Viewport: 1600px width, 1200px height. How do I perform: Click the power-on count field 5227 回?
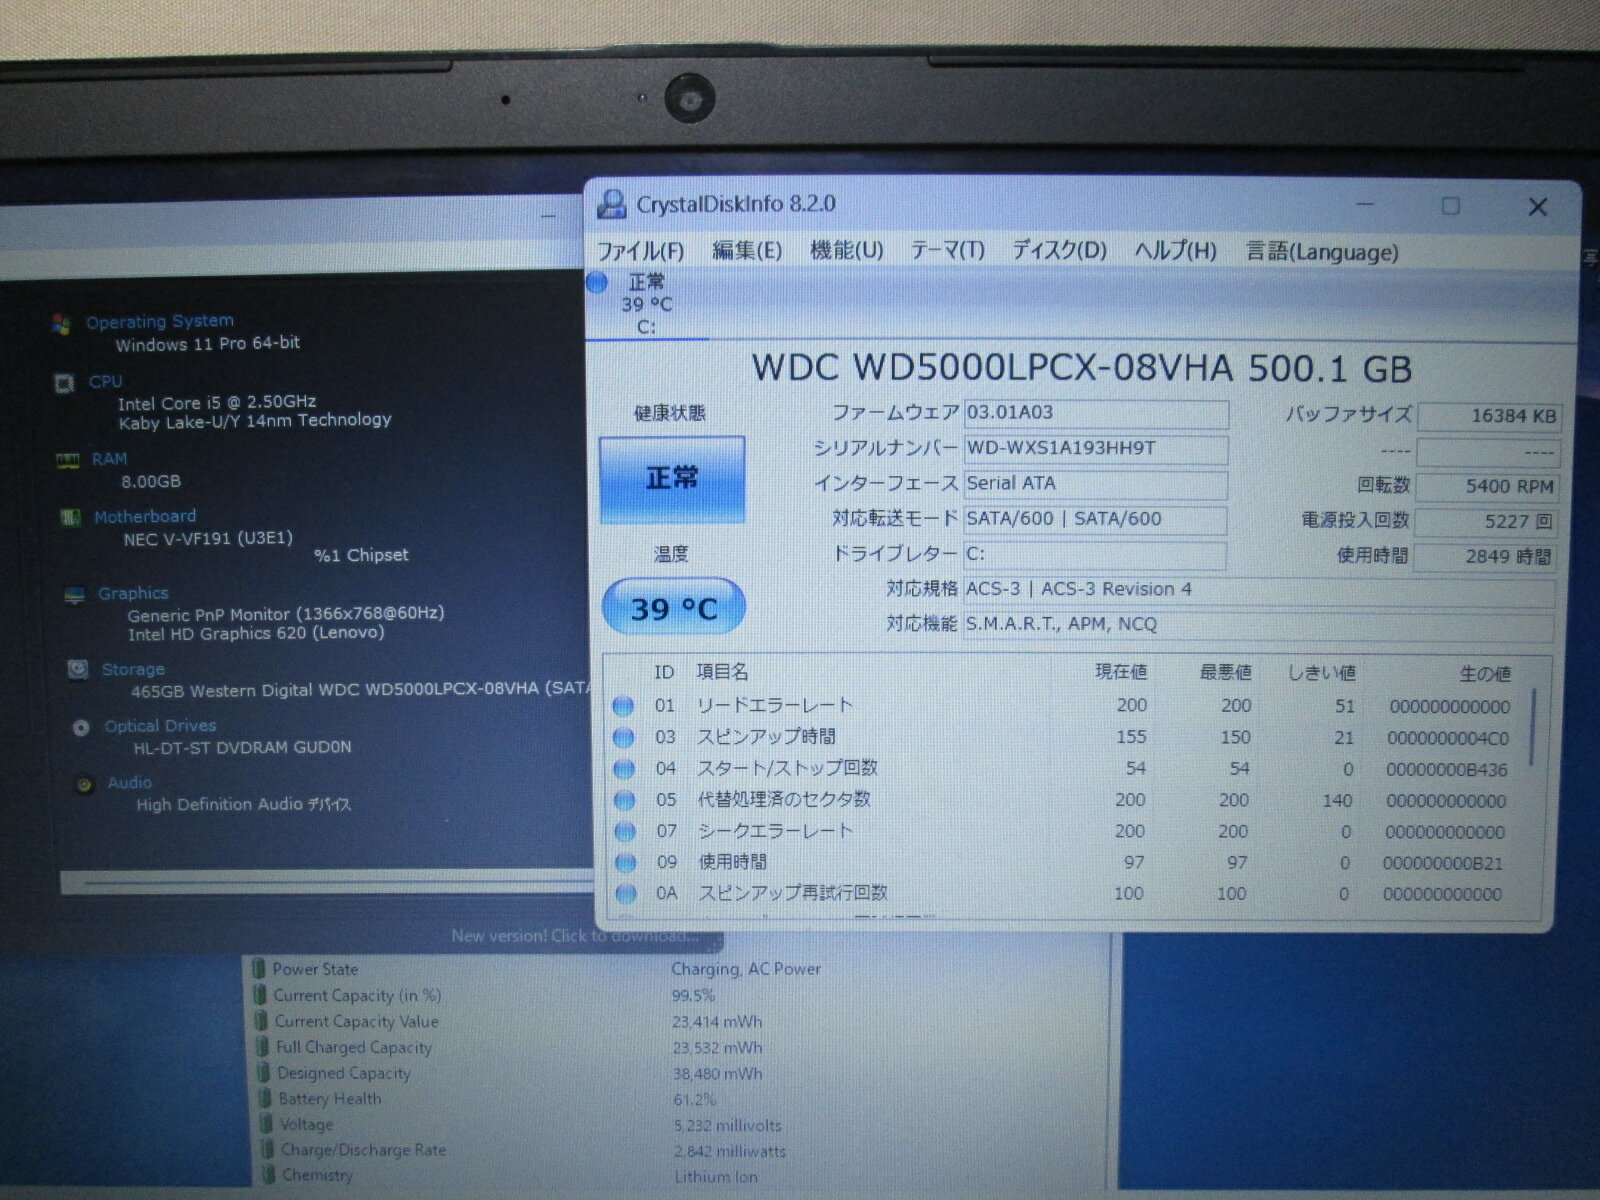(1487, 522)
